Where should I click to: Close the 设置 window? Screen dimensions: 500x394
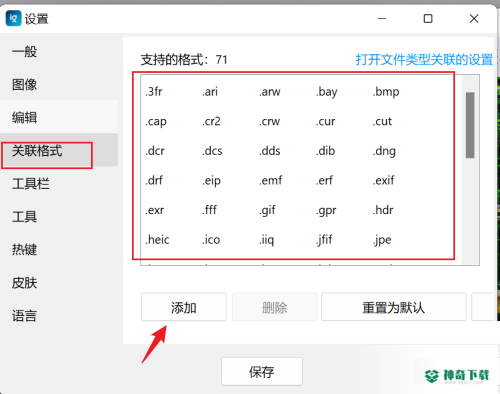(474, 19)
